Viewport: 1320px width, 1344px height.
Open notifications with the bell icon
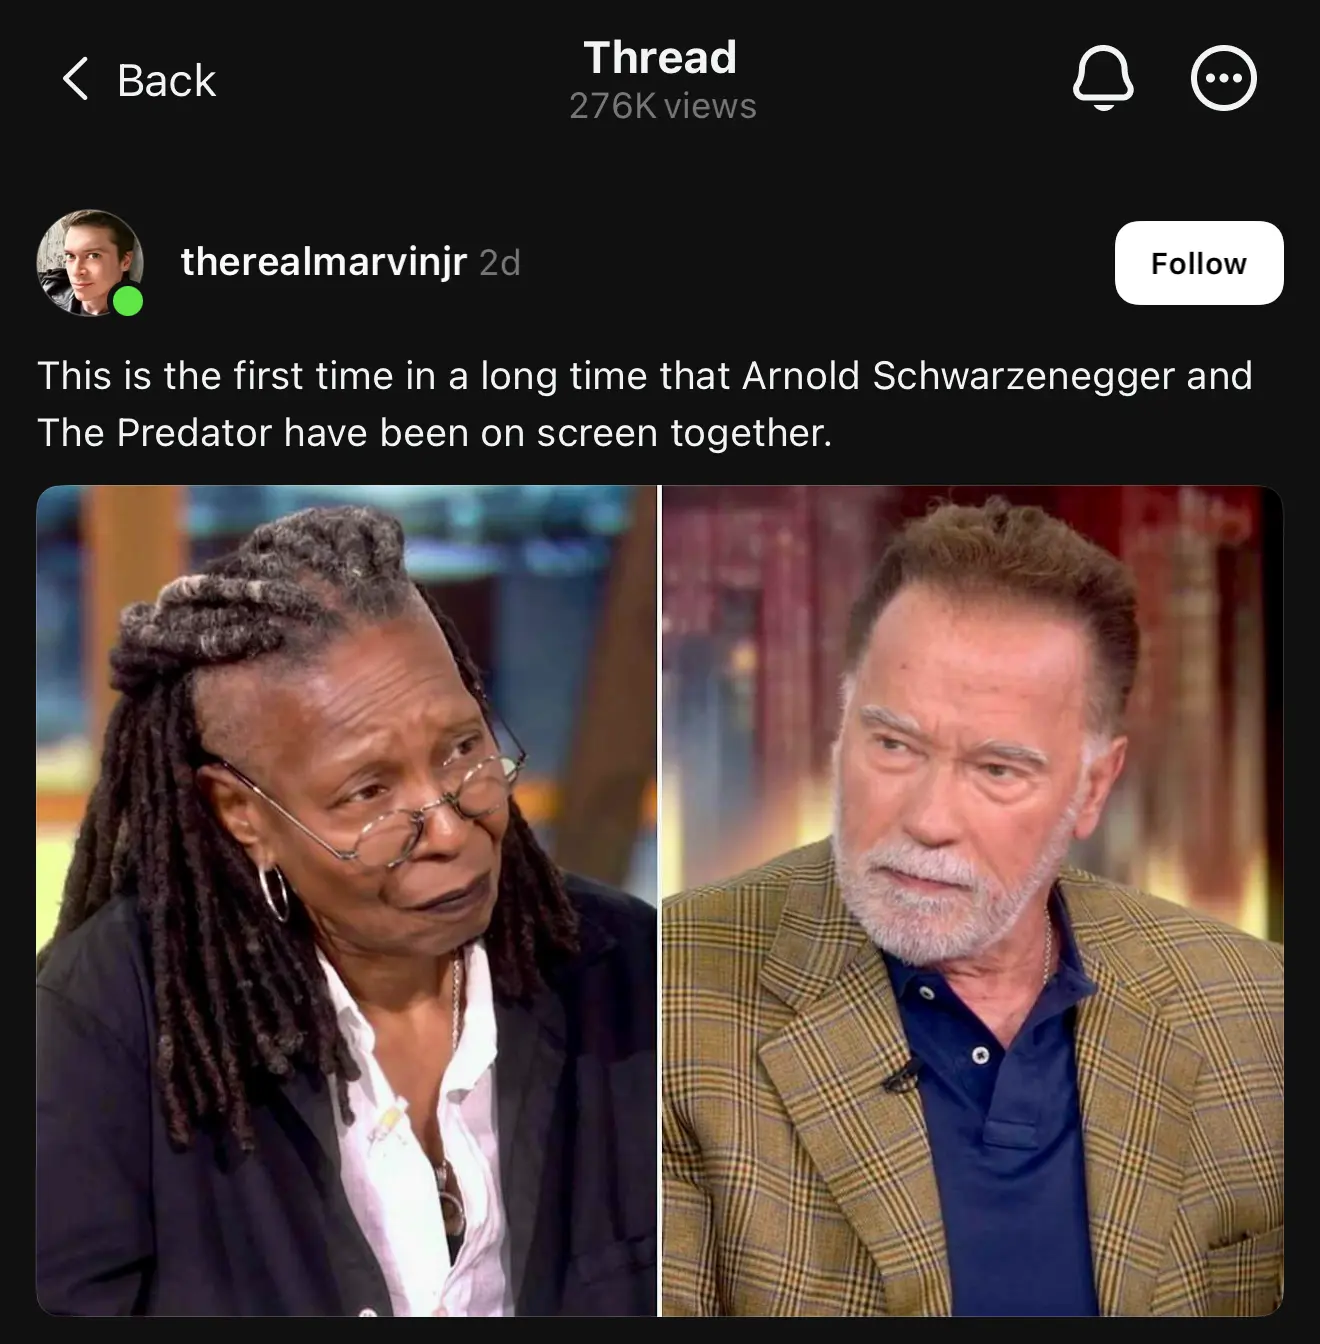point(1103,79)
